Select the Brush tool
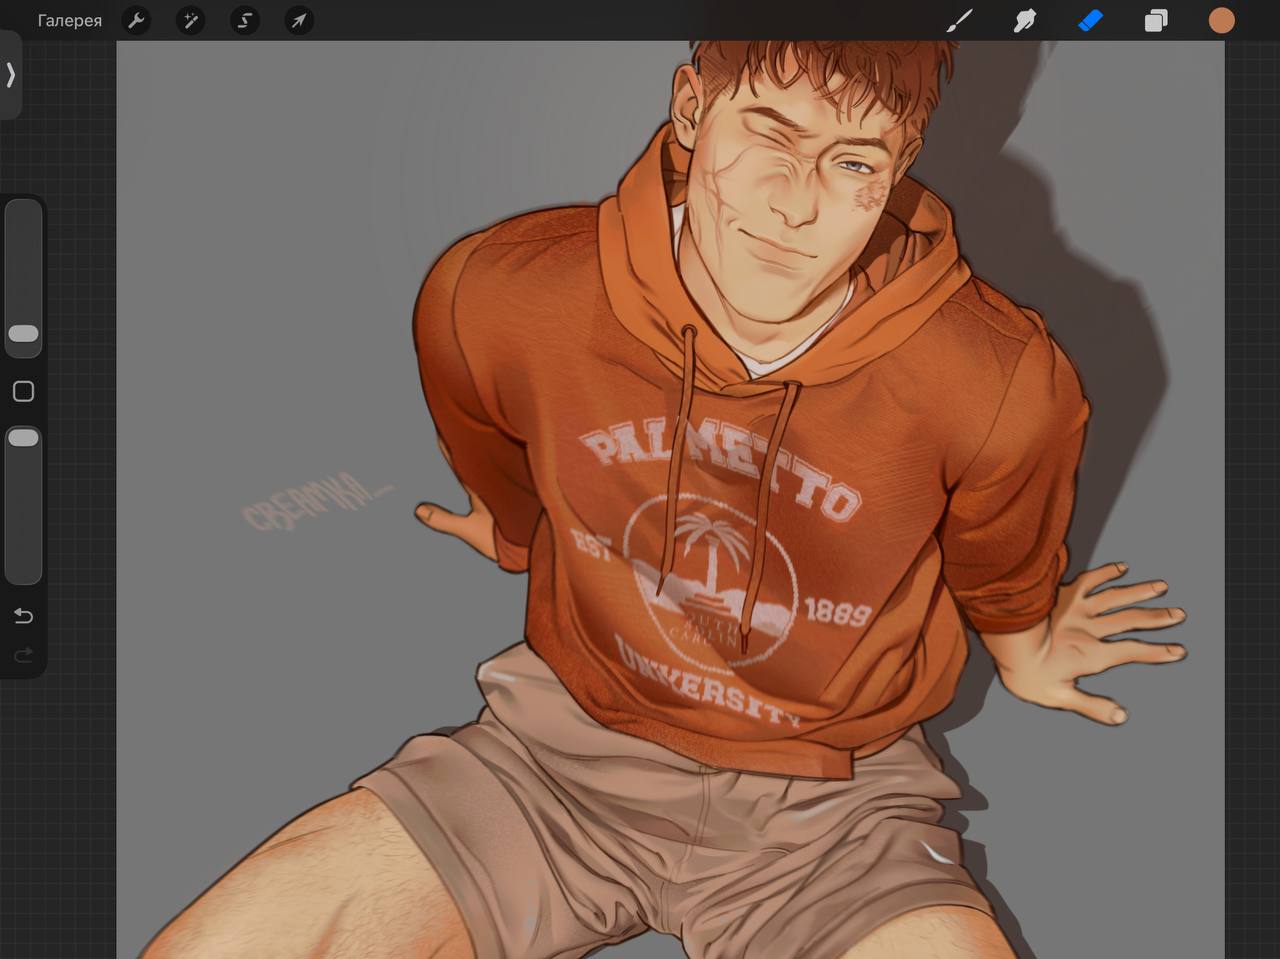 [x=959, y=20]
